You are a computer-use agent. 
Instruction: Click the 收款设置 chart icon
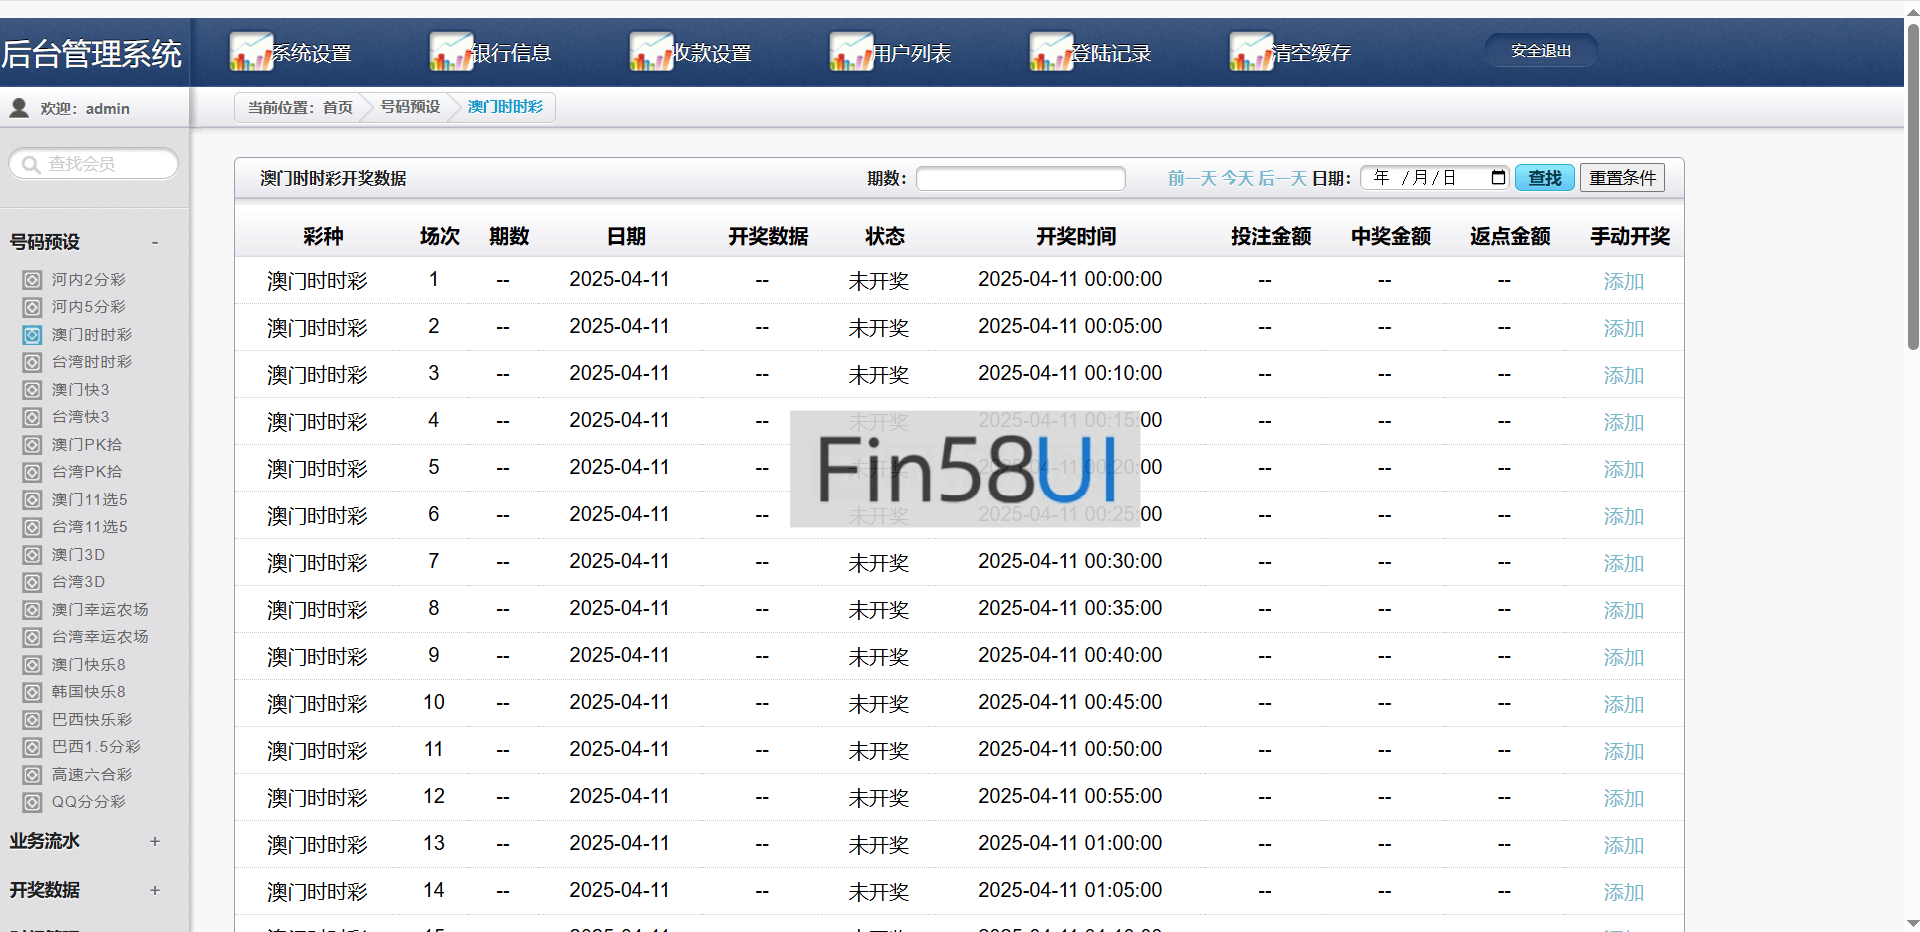(x=651, y=52)
